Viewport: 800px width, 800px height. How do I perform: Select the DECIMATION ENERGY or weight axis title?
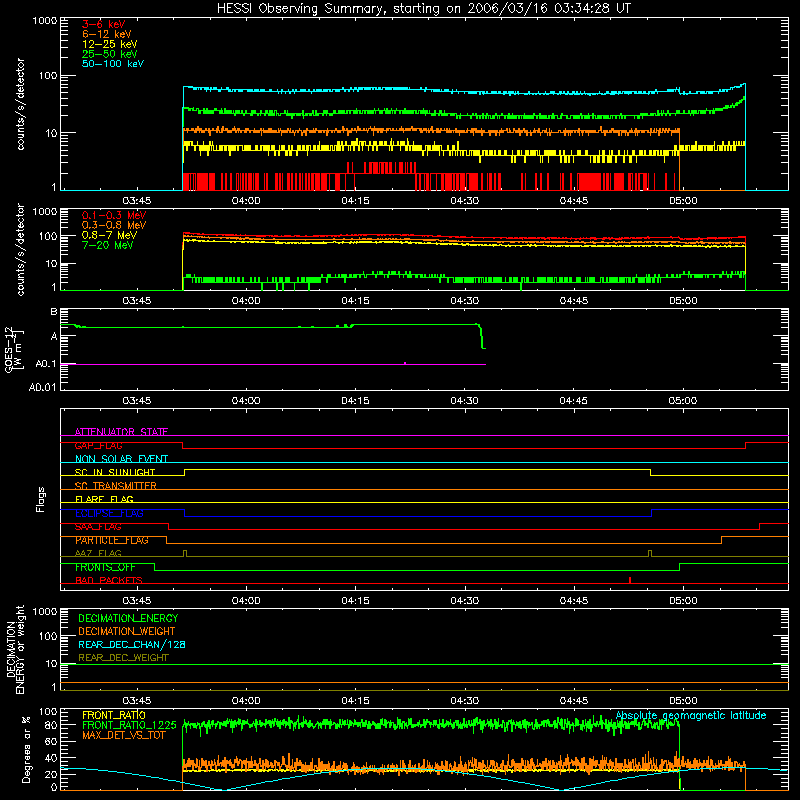tap(15, 650)
